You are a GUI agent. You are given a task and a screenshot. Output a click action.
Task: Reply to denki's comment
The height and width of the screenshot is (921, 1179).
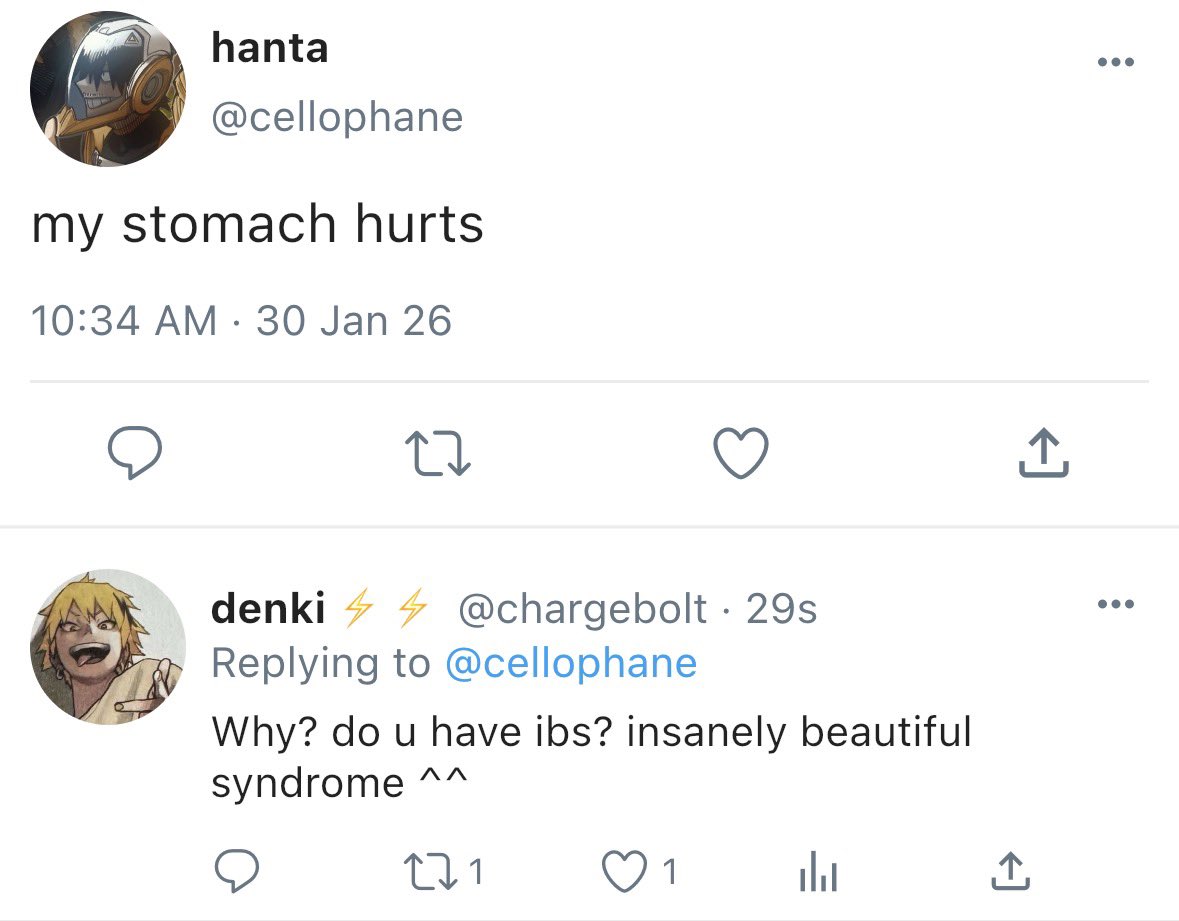237,871
